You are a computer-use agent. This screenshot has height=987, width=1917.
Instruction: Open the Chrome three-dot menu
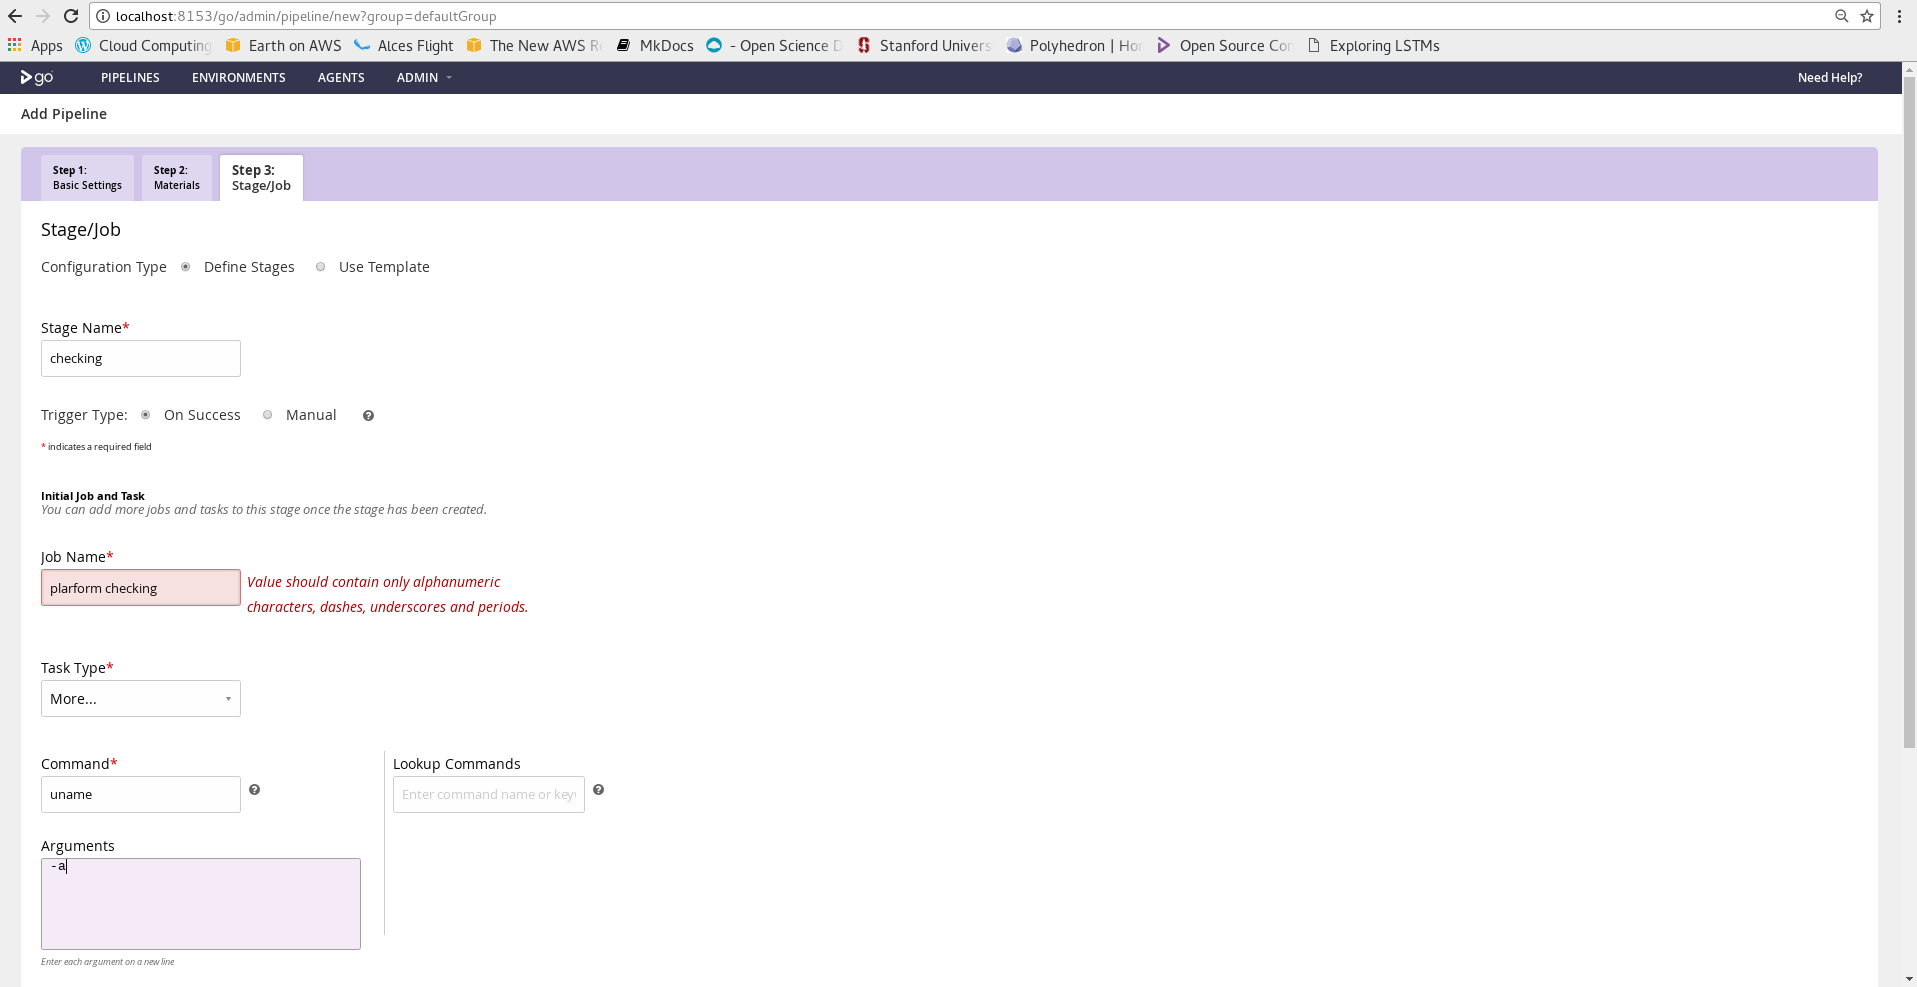coord(1898,16)
